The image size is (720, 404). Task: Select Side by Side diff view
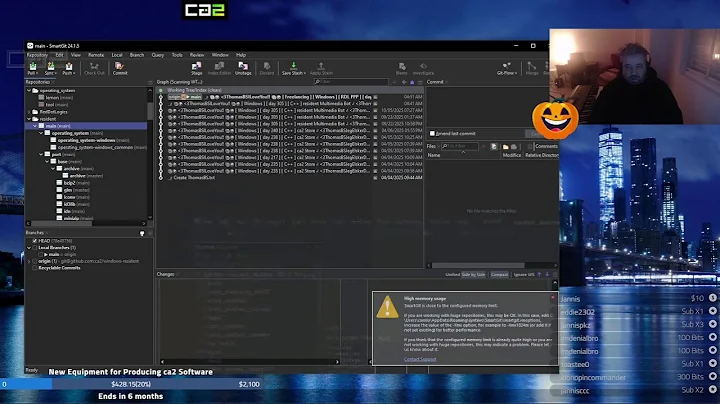click(x=473, y=275)
